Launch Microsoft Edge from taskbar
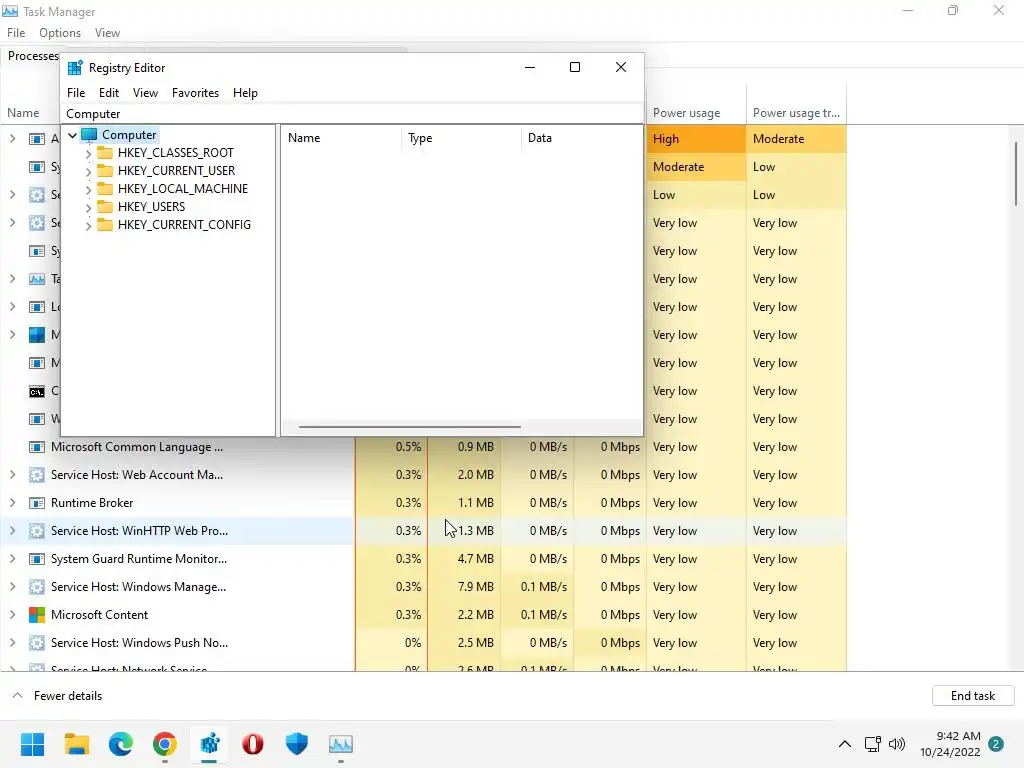The height and width of the screenshot is (768, 1024). pyautogui.click(x=121, y=744)
